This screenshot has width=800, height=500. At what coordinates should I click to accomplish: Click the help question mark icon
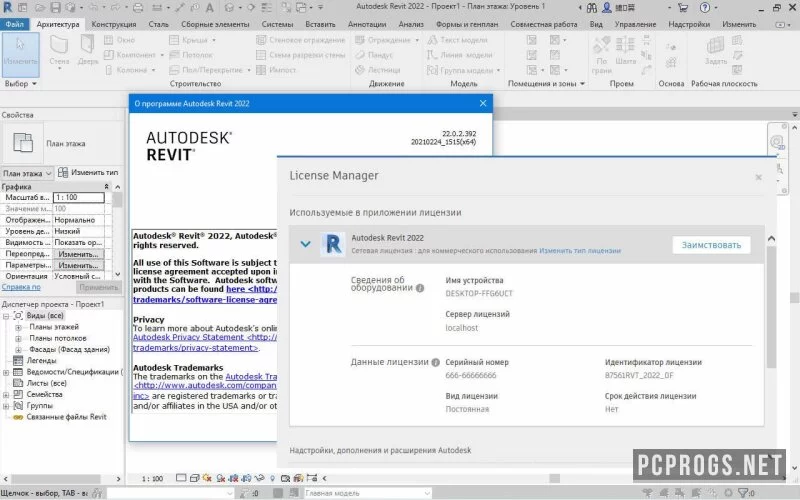tap(705, 8)
